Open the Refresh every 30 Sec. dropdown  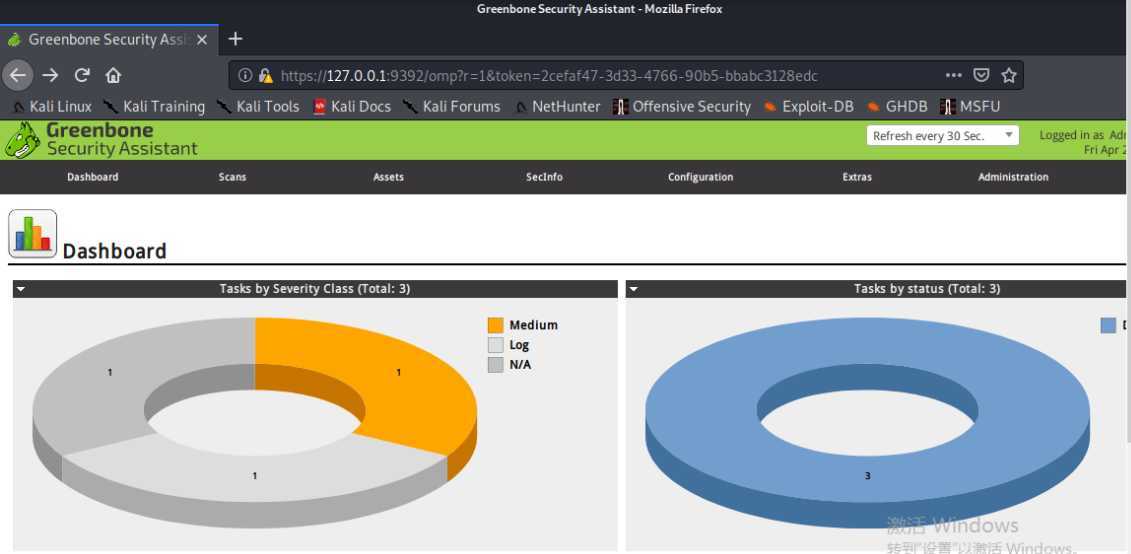(943, 136)
